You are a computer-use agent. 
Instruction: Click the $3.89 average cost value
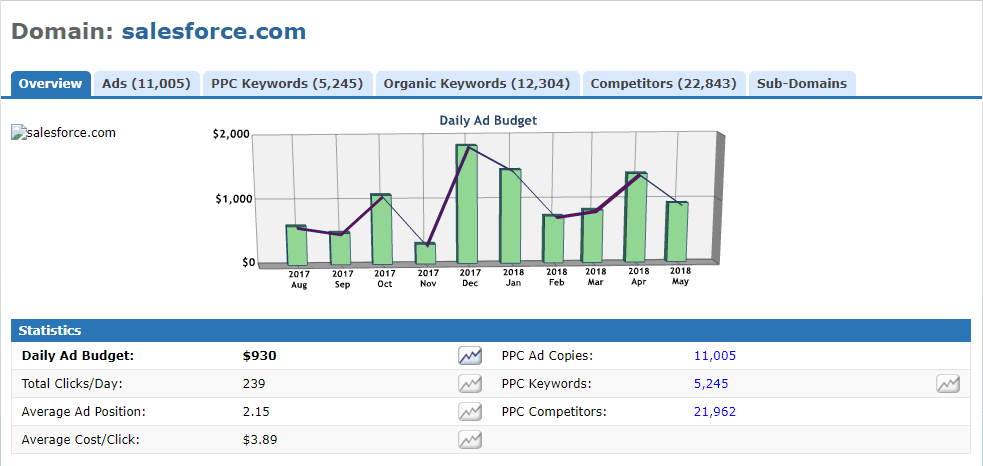pos(260,440)
